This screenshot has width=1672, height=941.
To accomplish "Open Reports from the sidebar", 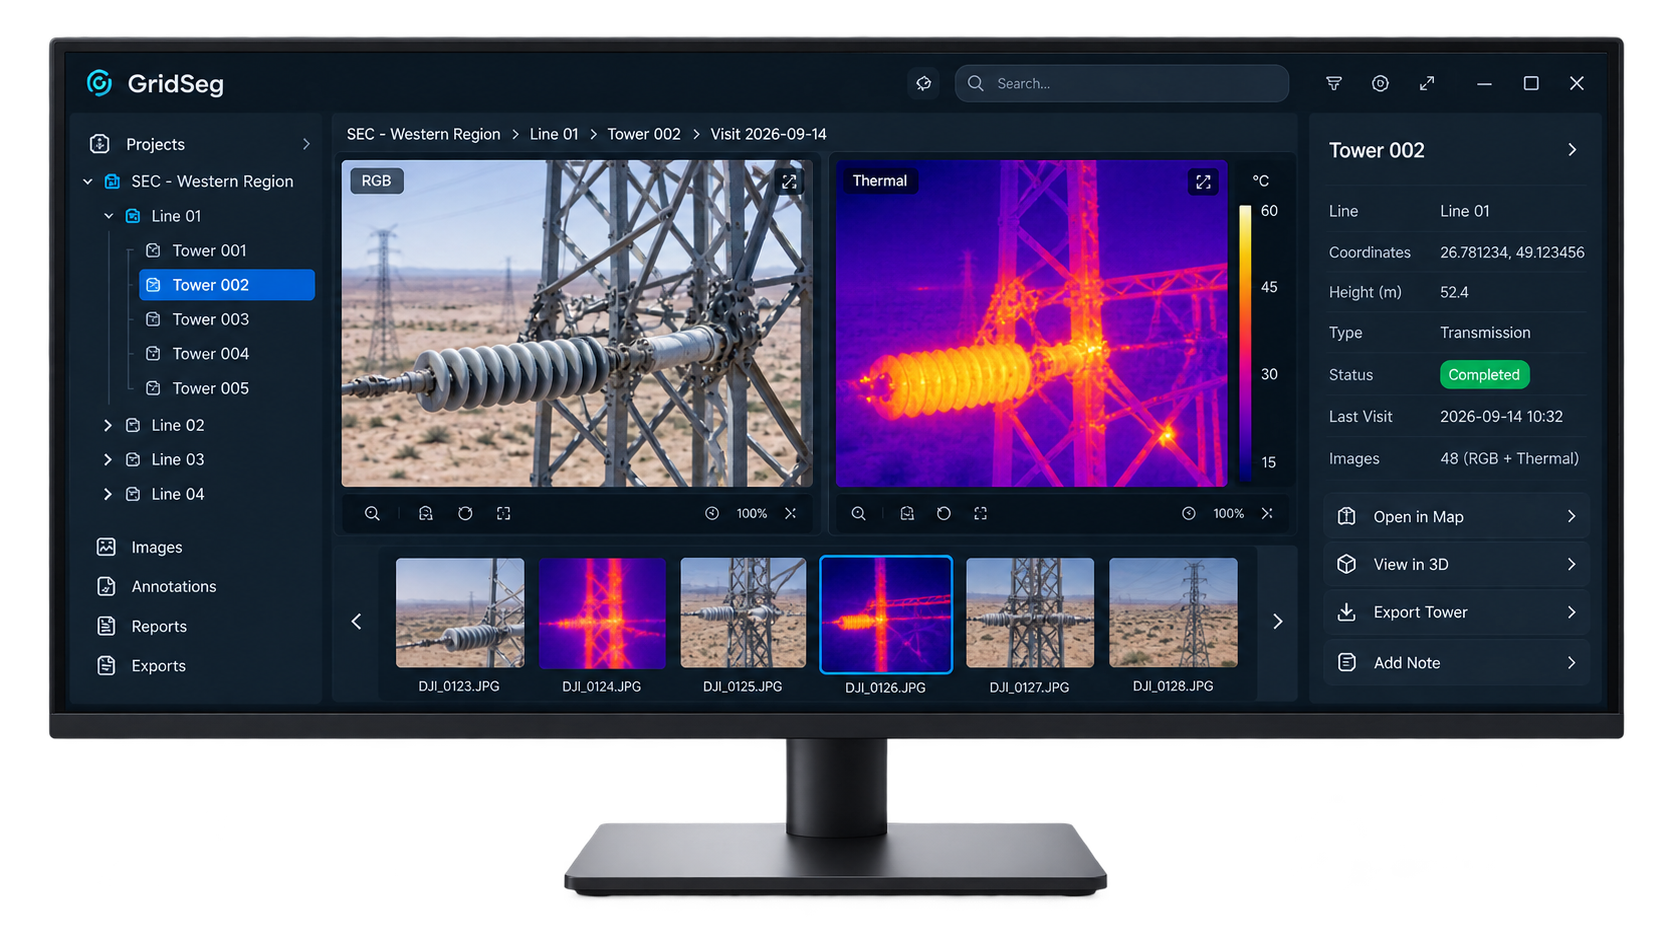I will coord(142,626).
